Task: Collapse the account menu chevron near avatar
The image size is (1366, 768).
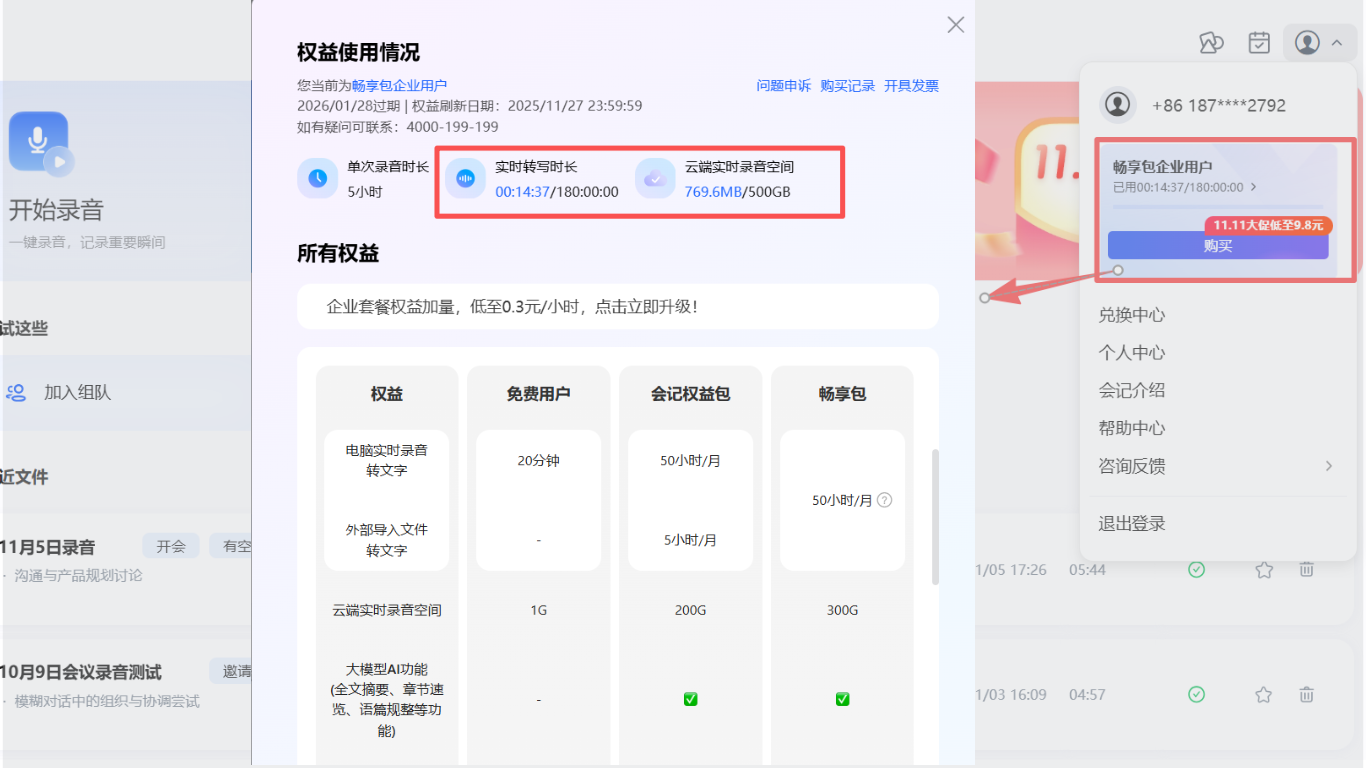Action: pos(1336,42)
